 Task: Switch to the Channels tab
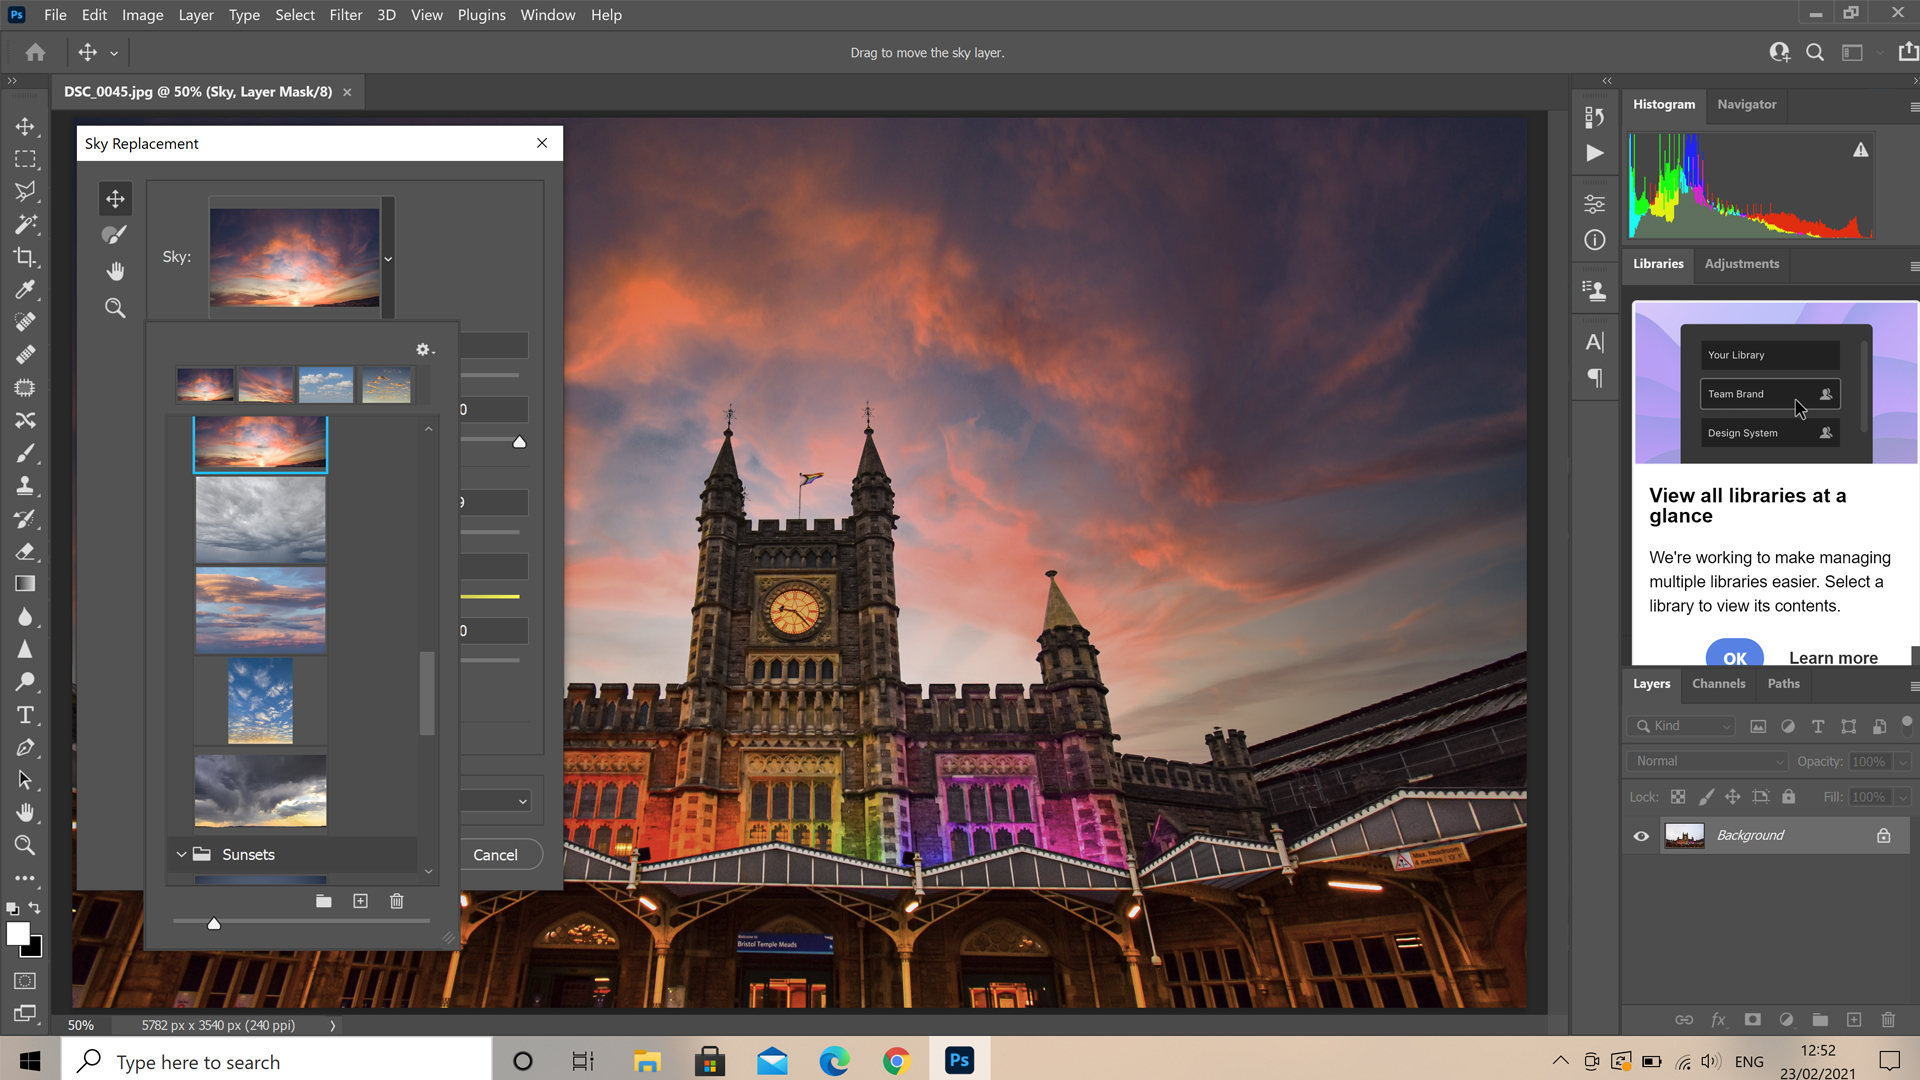click(1718, 683)
